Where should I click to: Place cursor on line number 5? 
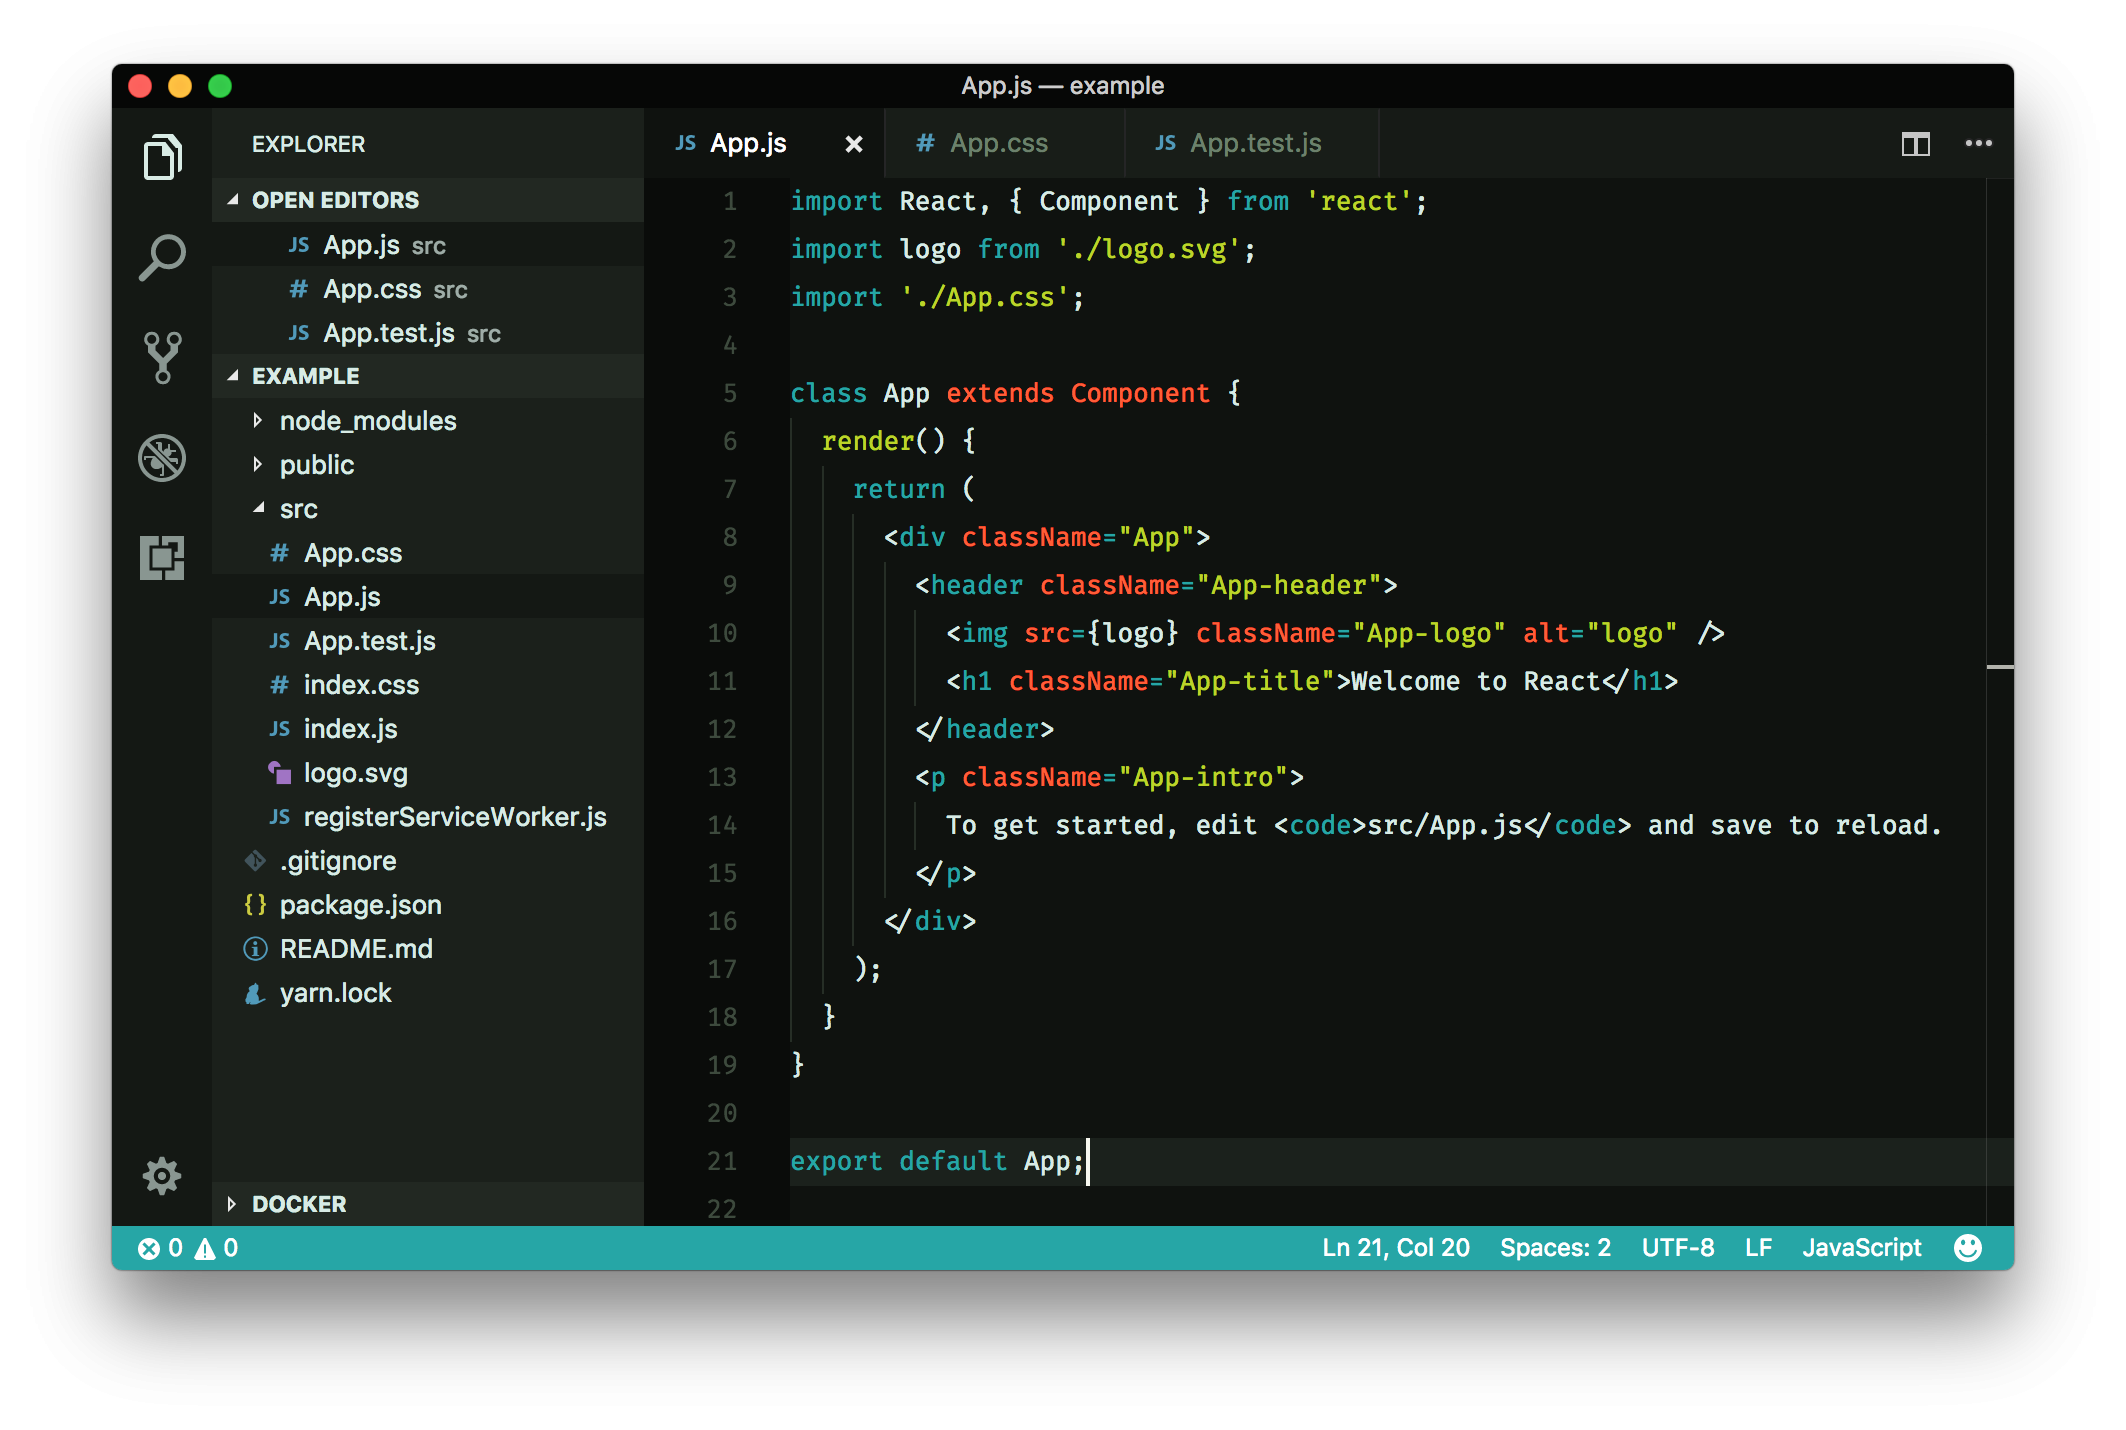click(x=730, y=393)
